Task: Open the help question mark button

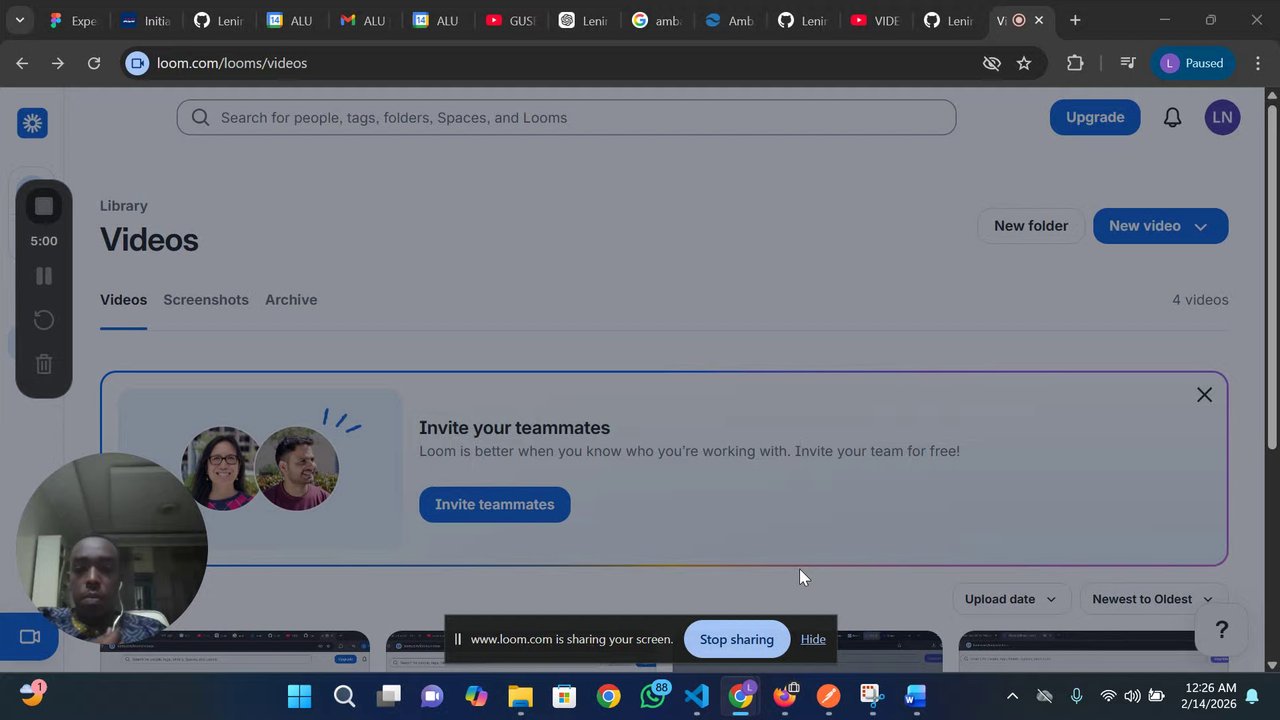Action: (1221, 630)
